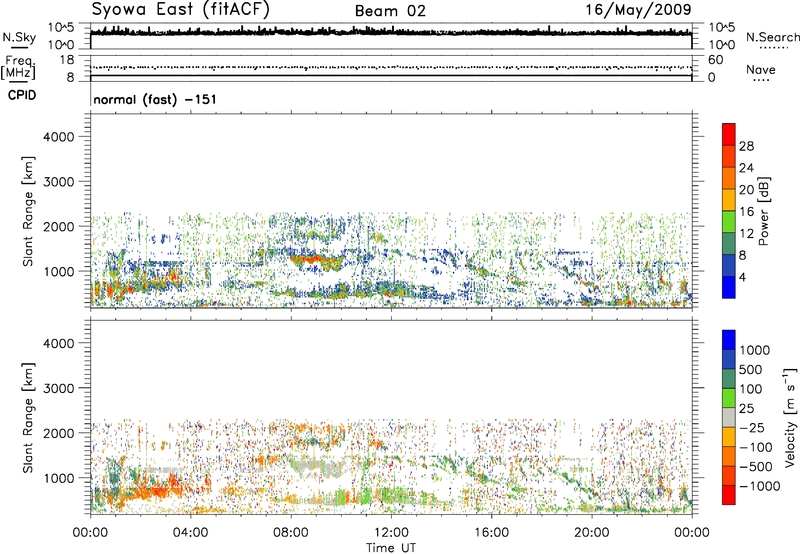Click the Velocity scale value -1000
The height and width of the screenshot is (554, 800).
[759, 486]
